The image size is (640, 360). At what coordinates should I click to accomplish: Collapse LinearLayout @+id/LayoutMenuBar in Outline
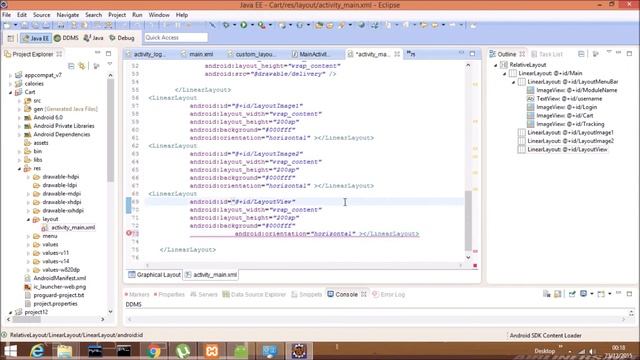(x=514, y=82)
